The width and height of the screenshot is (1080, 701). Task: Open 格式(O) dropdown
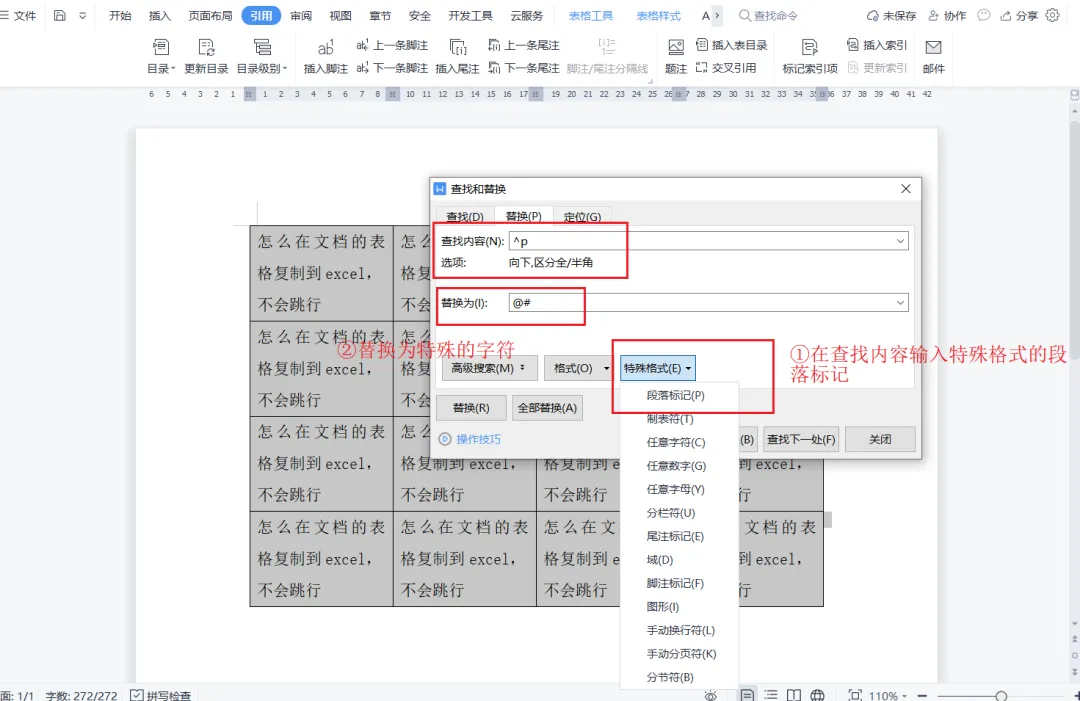click(x=579, y=368)
